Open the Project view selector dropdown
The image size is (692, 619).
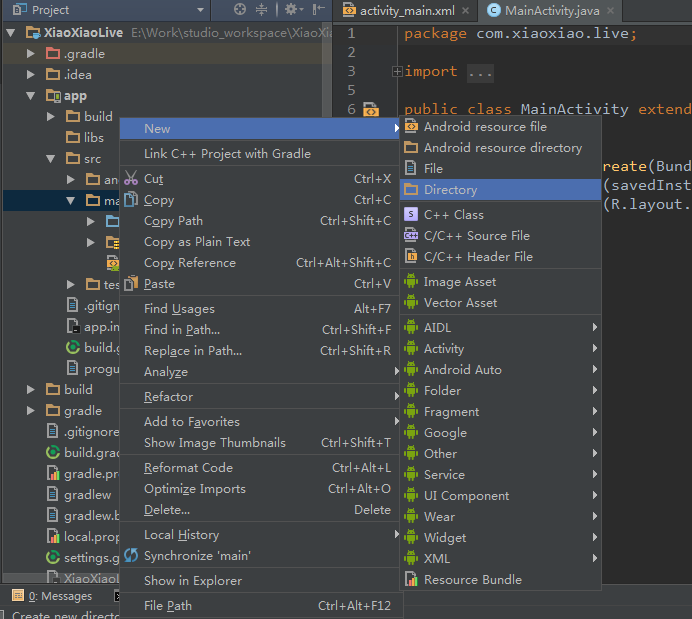[200, 10]
